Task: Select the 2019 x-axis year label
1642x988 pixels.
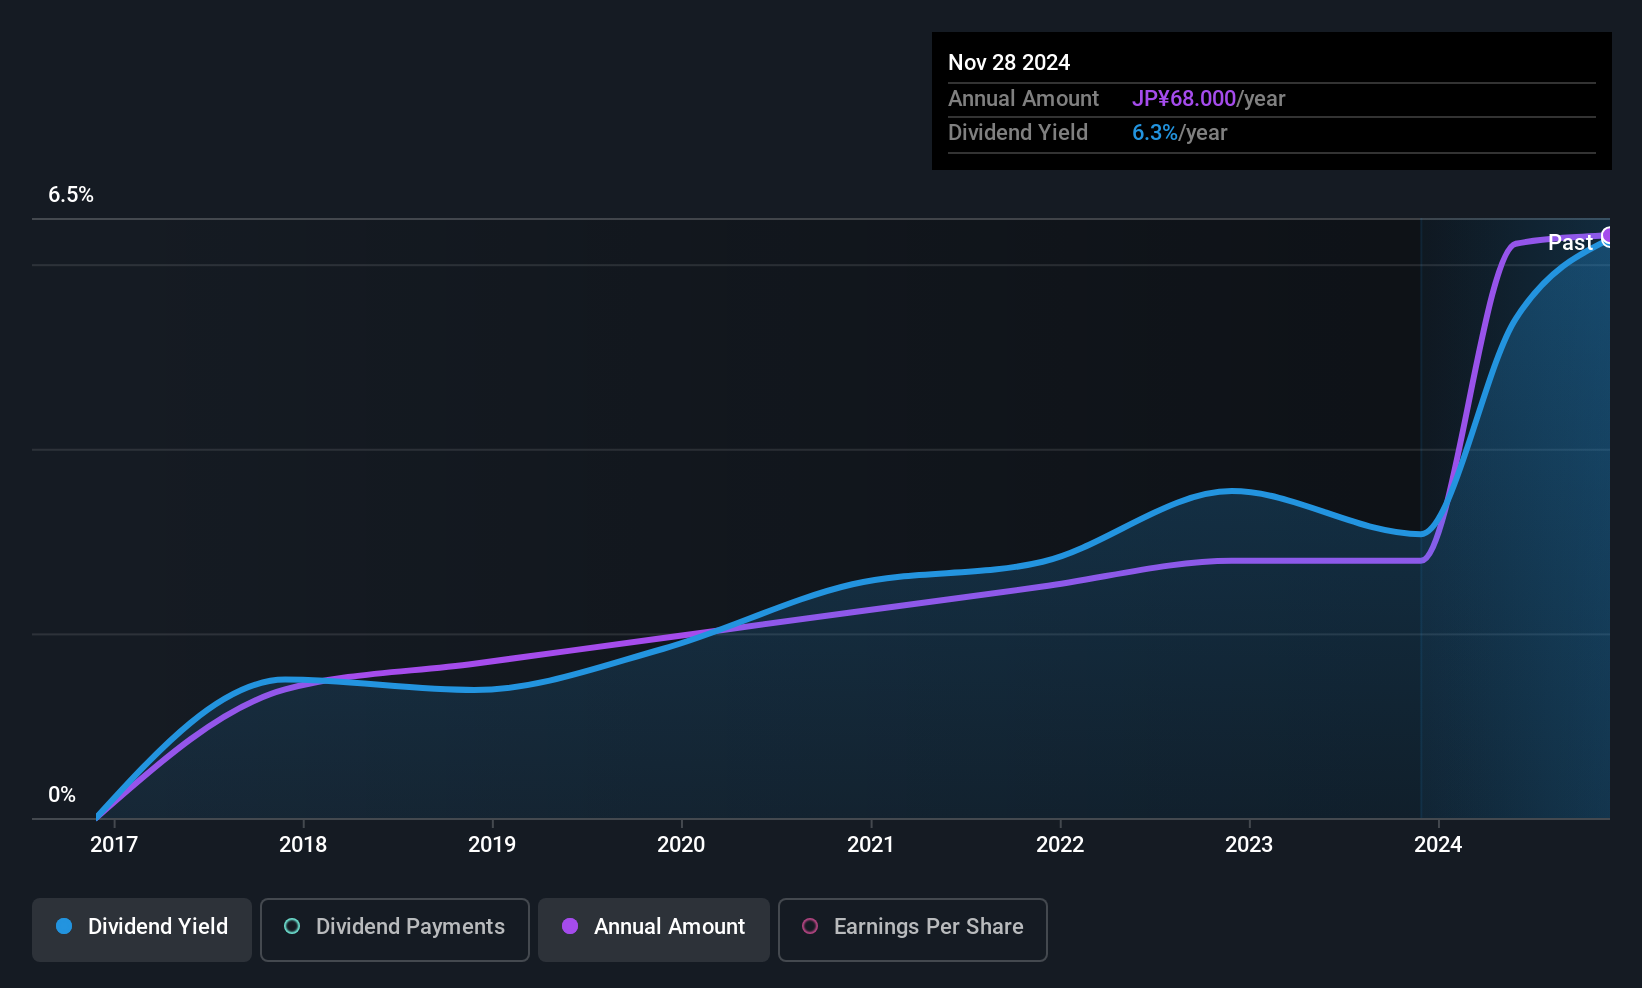Action: click(492, 845)
